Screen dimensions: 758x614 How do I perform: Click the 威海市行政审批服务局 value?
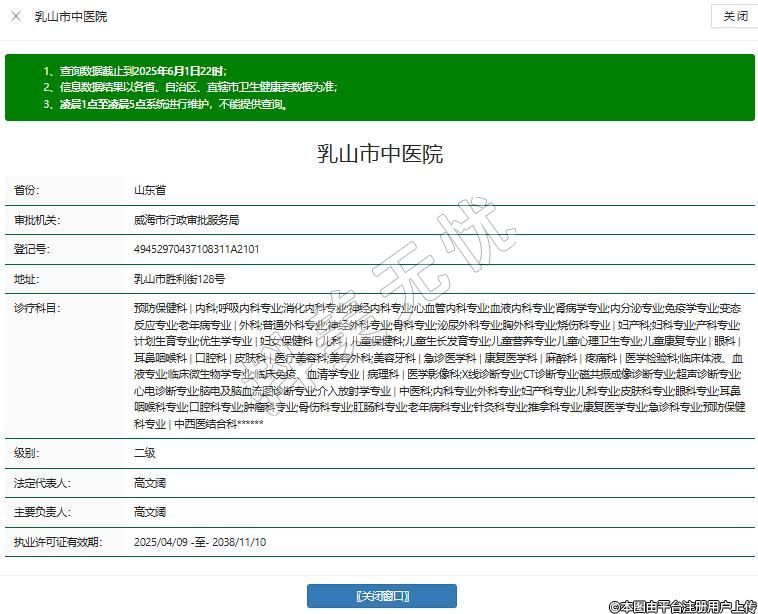pyautogui.click(x=186, y=220)
